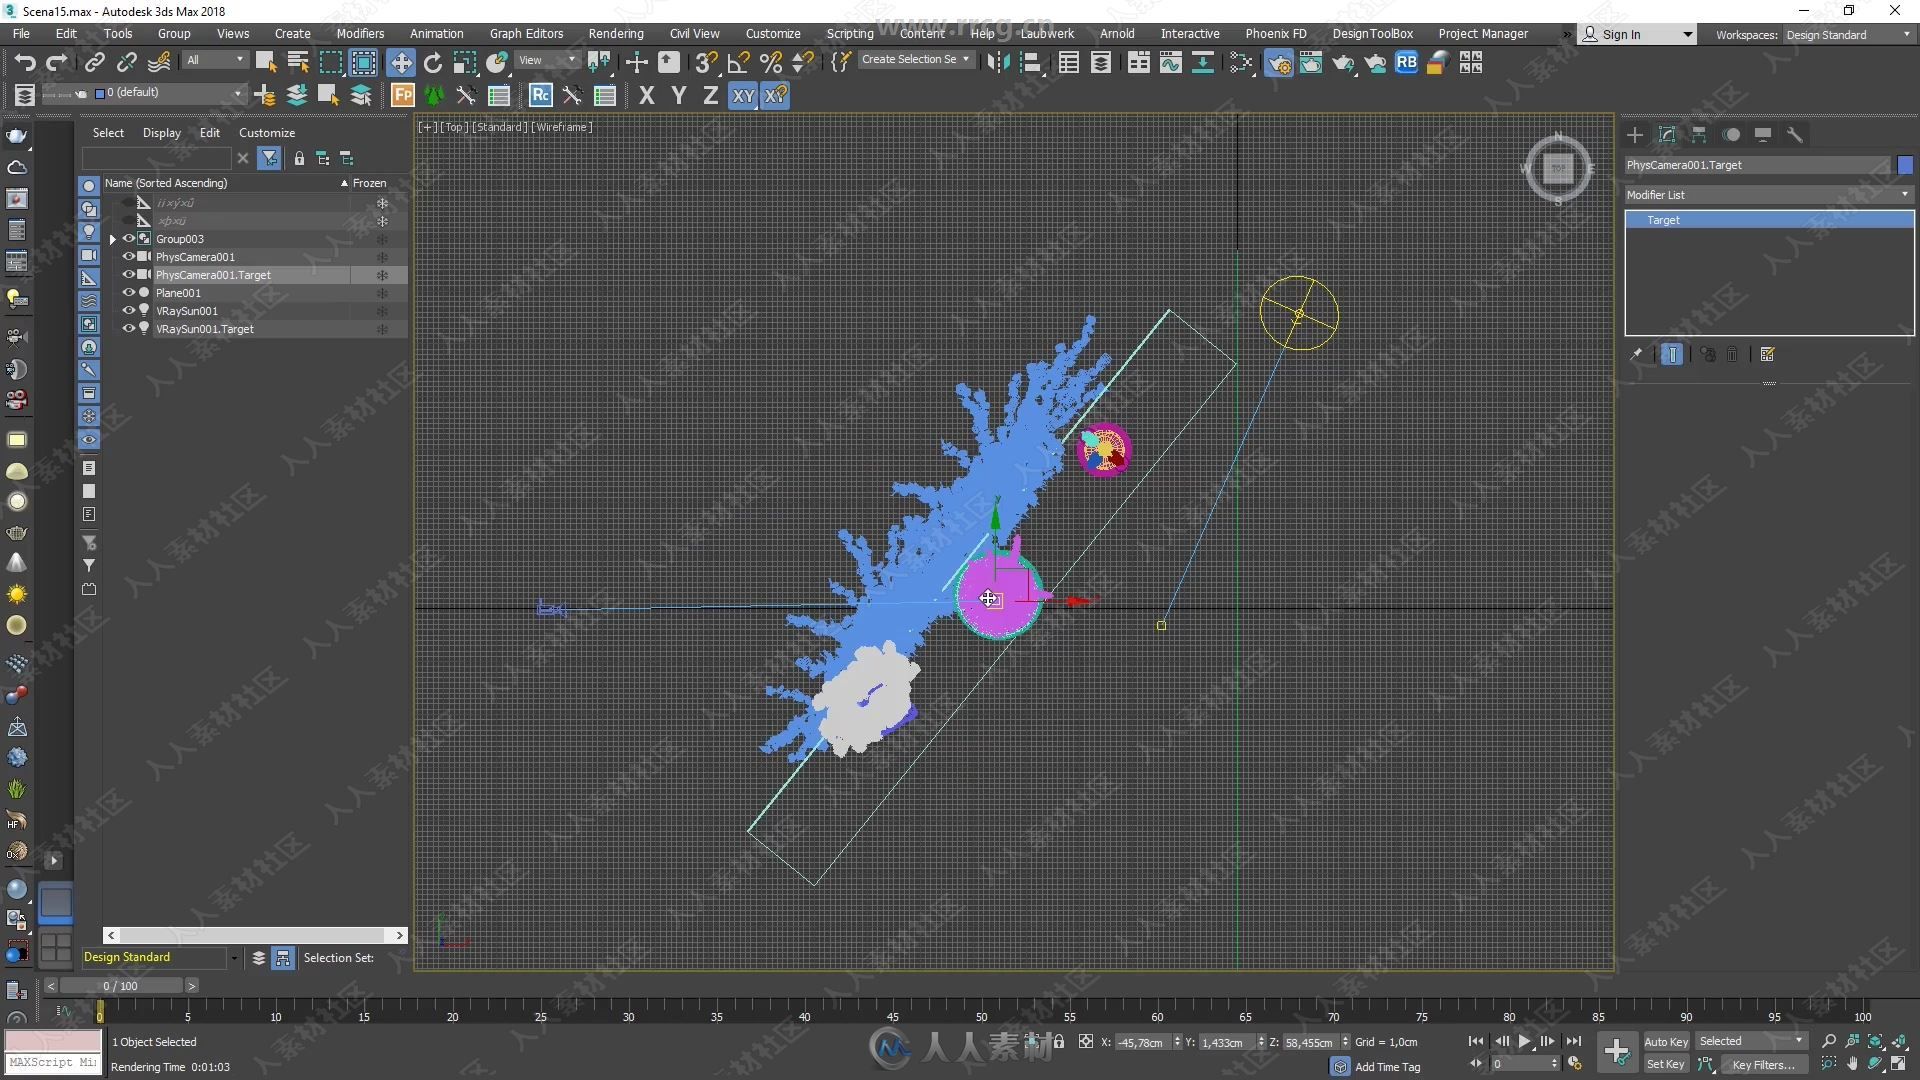Expand the Group003 tree node
Image resolution: width=1920 pixels, height=1080 pixels.
[113, 239]
